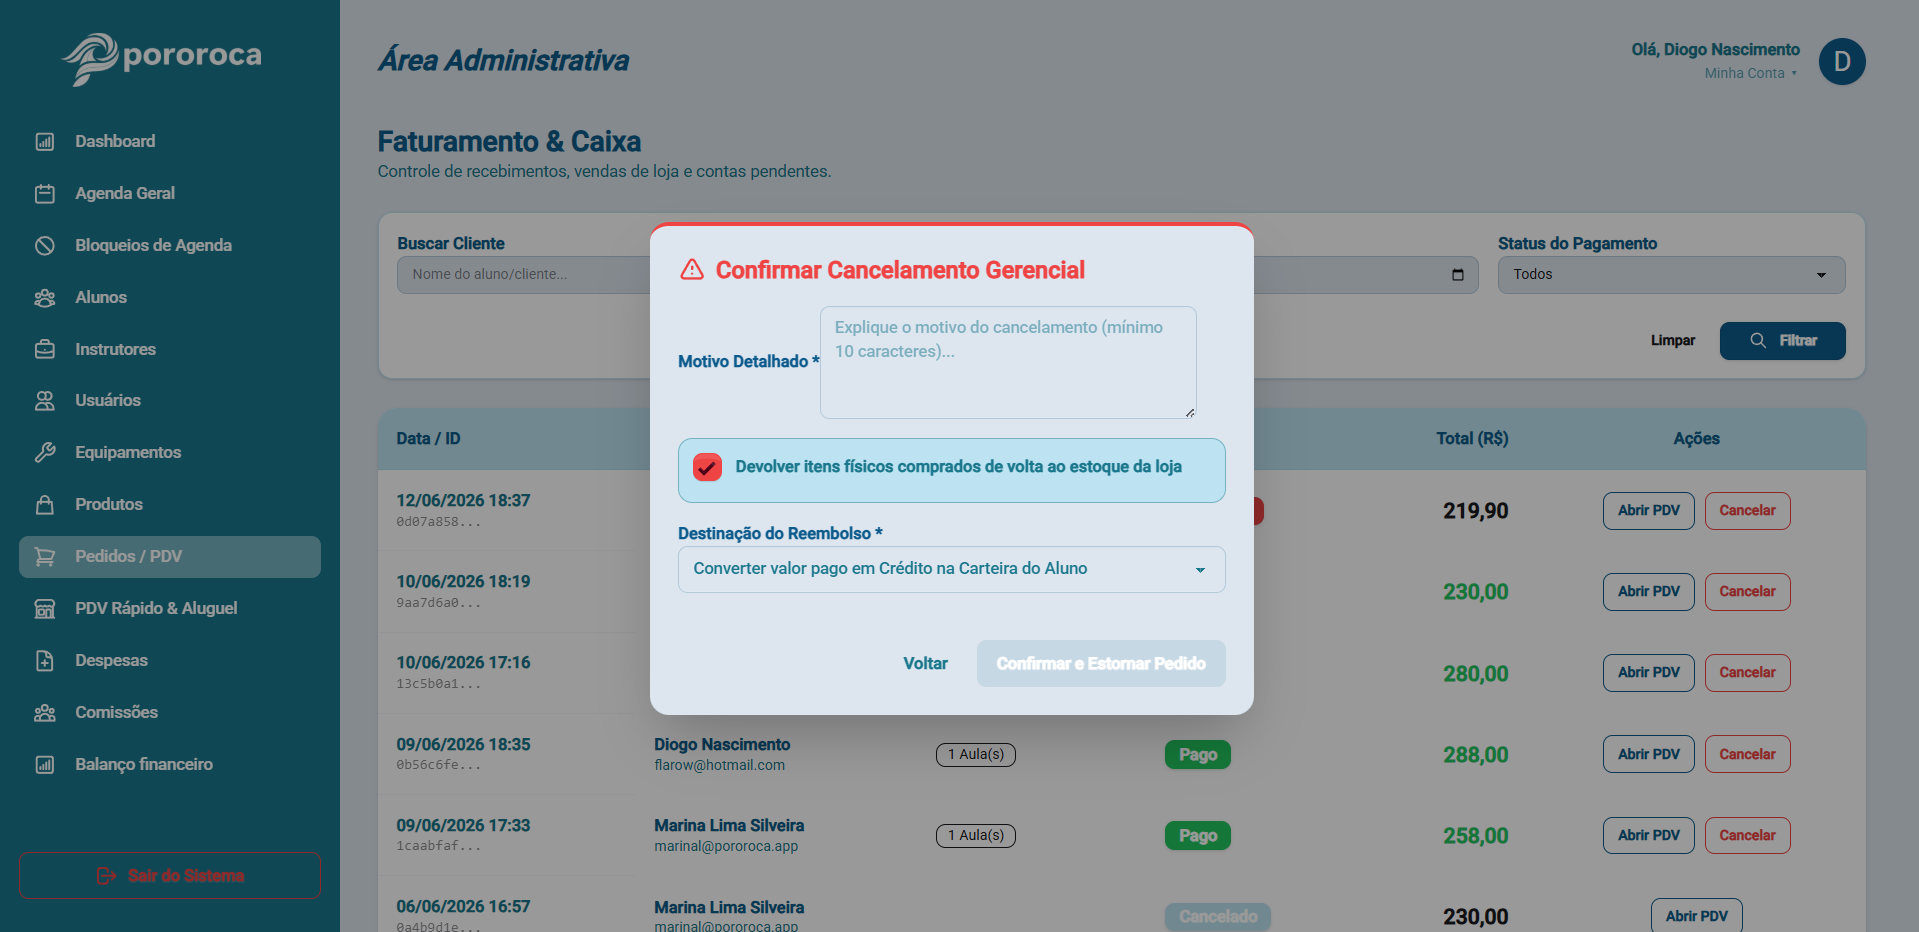
Task: Open Equipamentos in sidebar
Action: pos(170,453)
